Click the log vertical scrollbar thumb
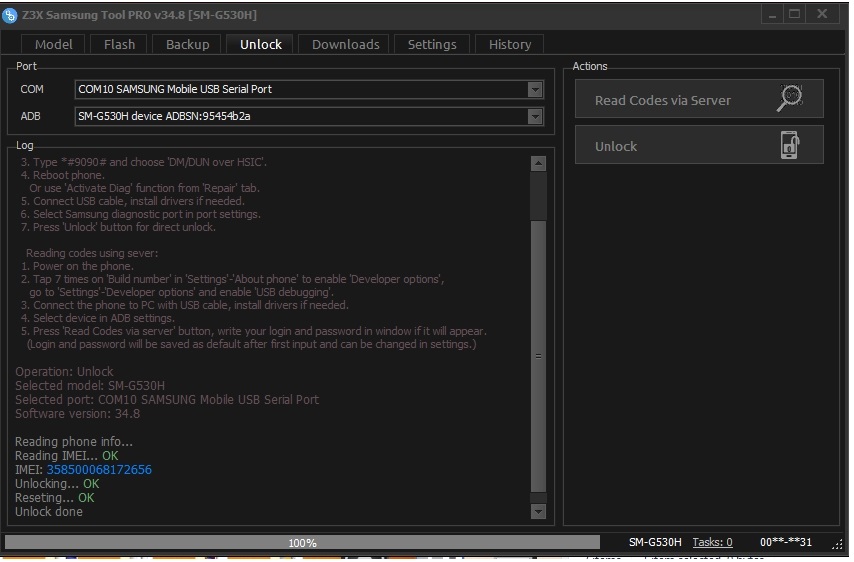This screenshot has width=854, height=562. tap(538, 356)
